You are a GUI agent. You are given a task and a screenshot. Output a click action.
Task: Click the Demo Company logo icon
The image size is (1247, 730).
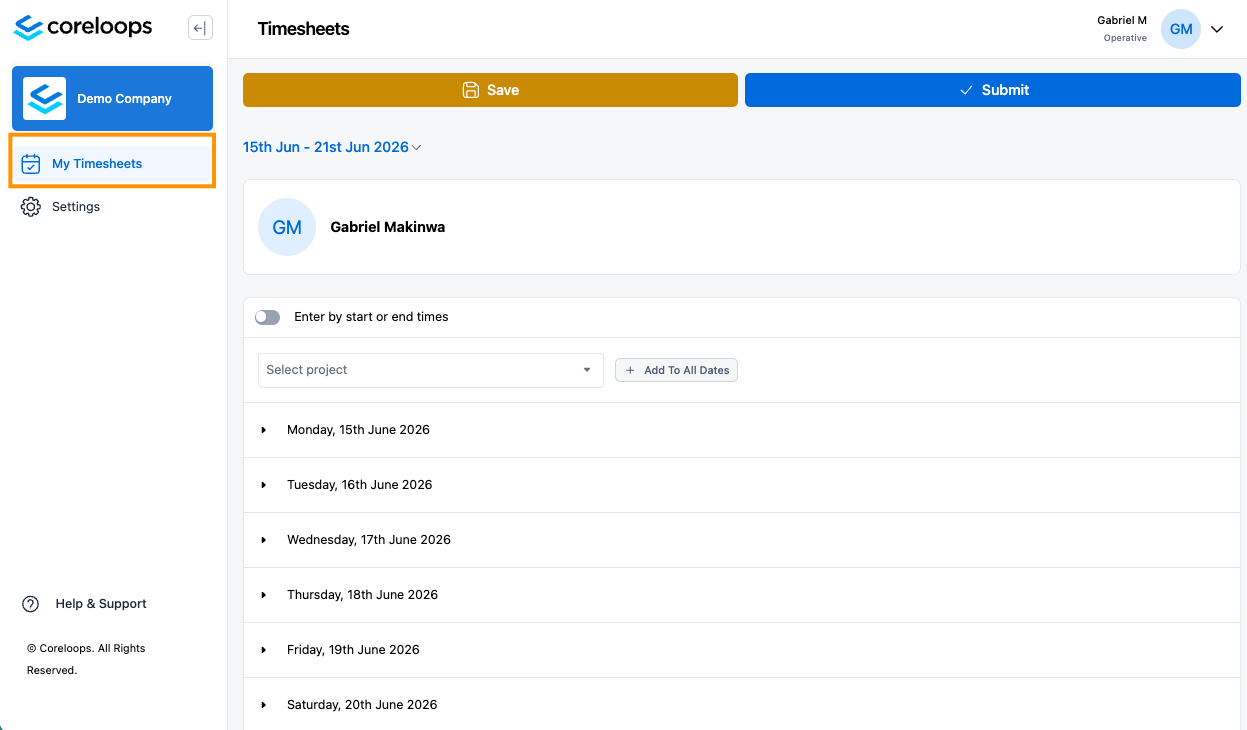45,98
